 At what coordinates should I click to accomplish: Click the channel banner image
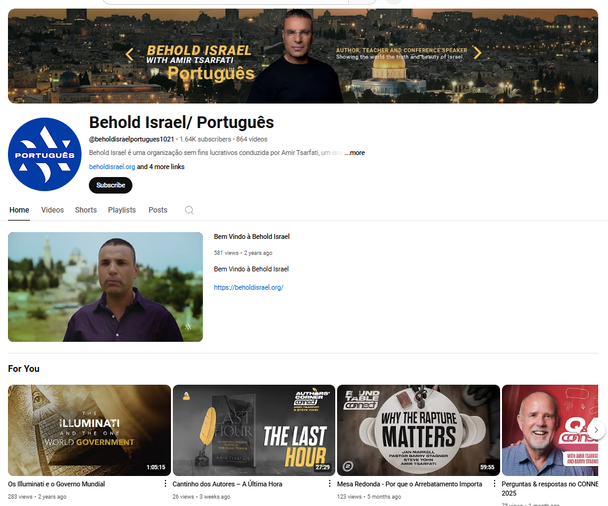(303, 56)
